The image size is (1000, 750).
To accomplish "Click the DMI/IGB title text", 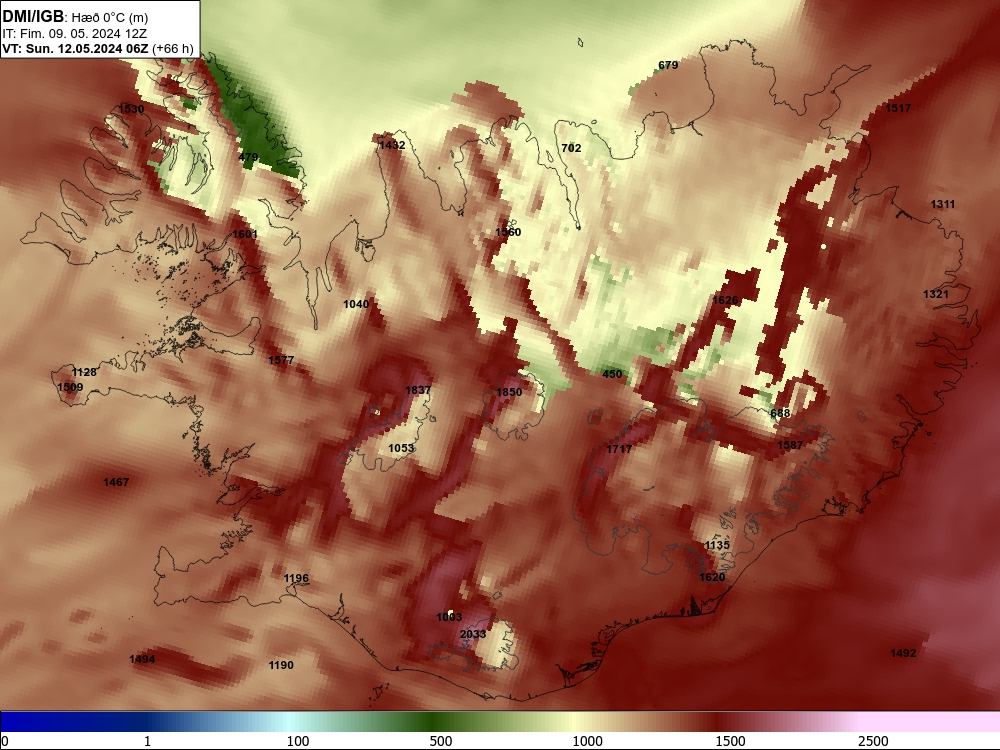I will point(33,17).
